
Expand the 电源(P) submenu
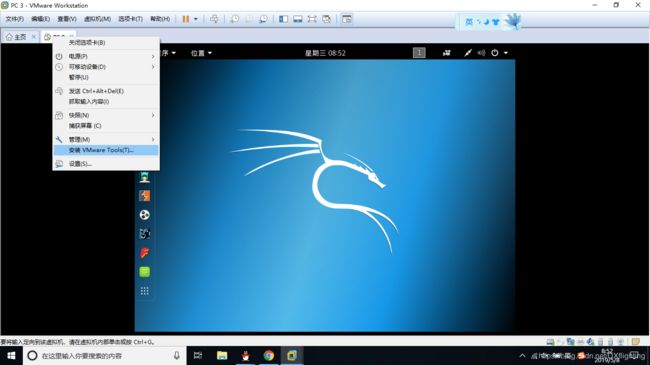106,56
